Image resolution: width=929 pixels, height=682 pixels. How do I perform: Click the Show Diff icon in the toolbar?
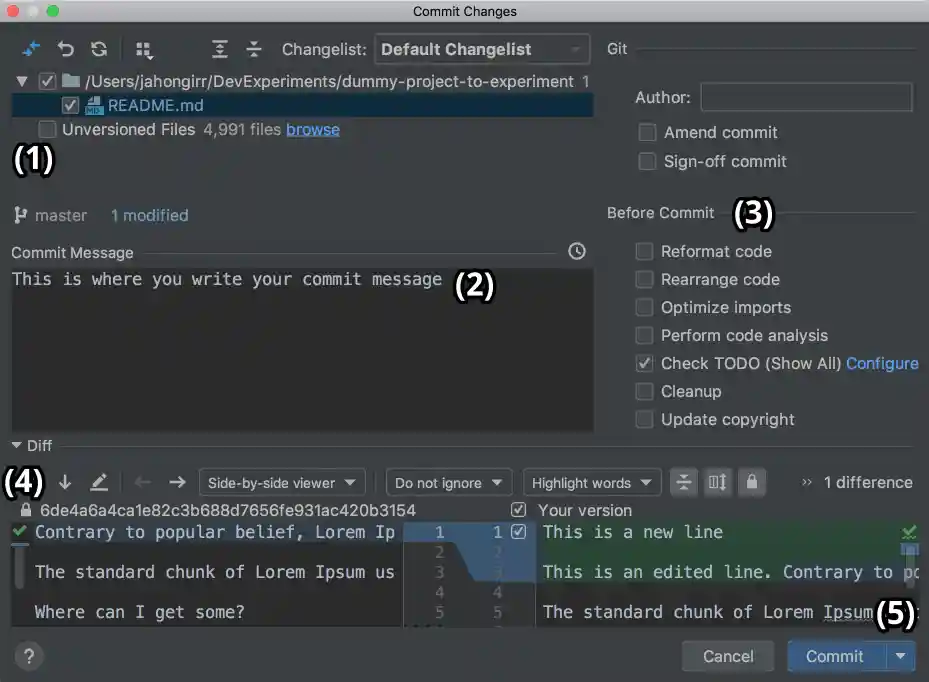point(31,47)
